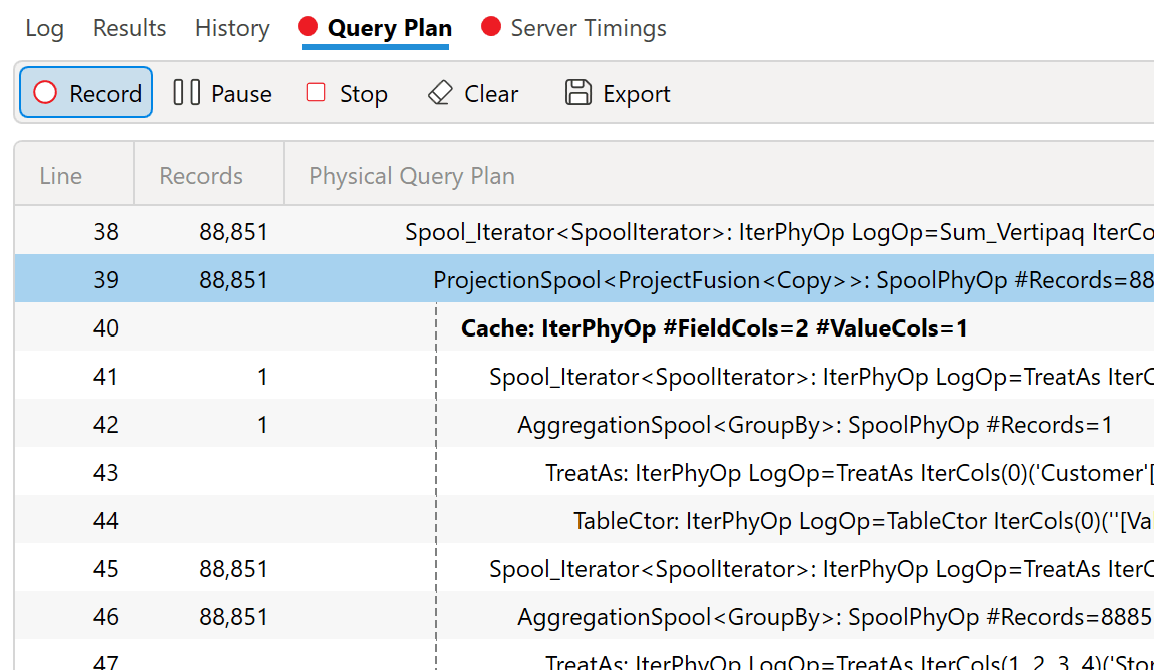
Task: Click the Pause bars icon
Action: tap(186, 93)
